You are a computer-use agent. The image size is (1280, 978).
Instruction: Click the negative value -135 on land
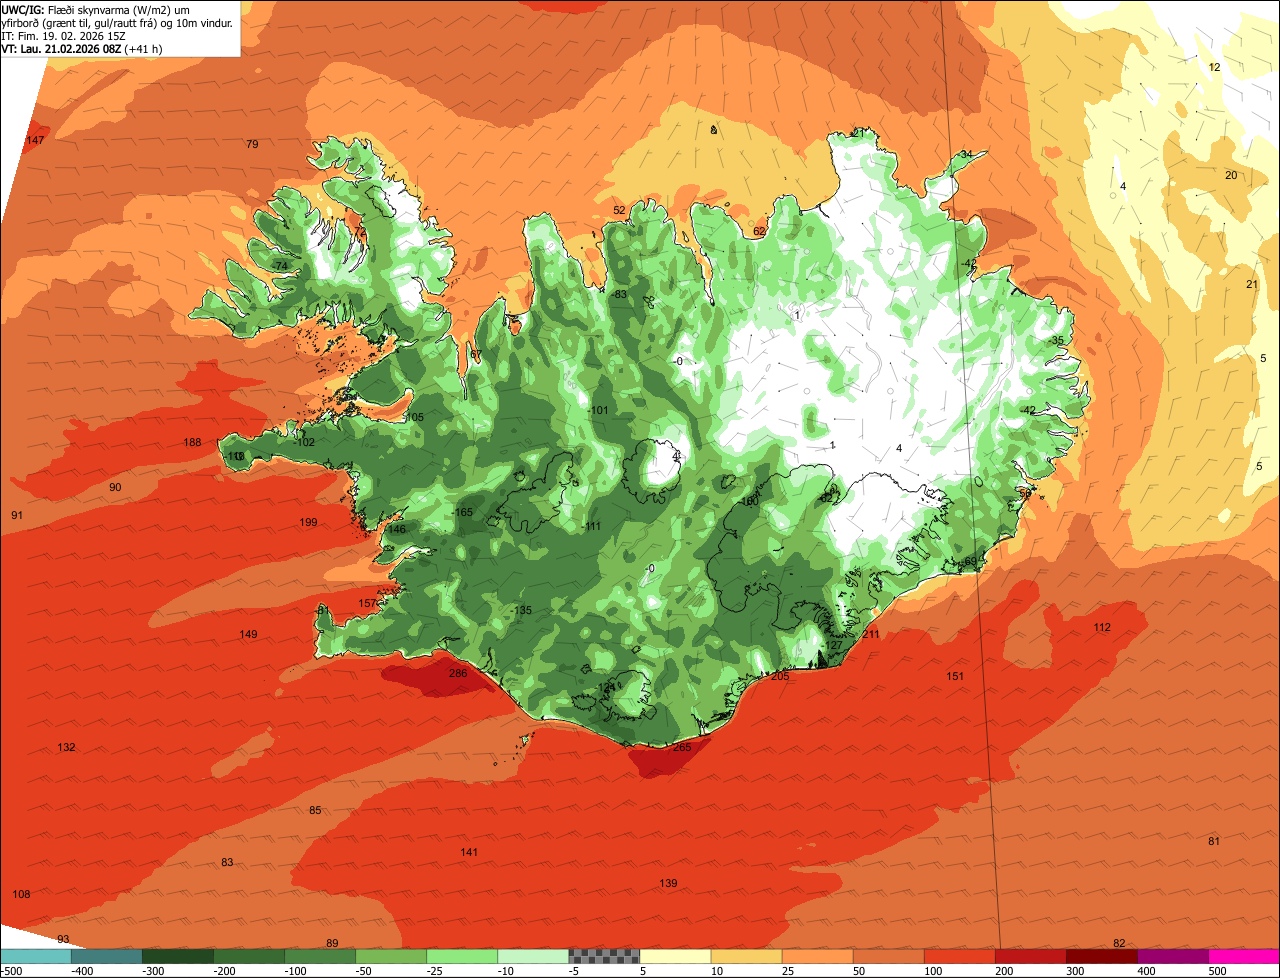(521, 610)
